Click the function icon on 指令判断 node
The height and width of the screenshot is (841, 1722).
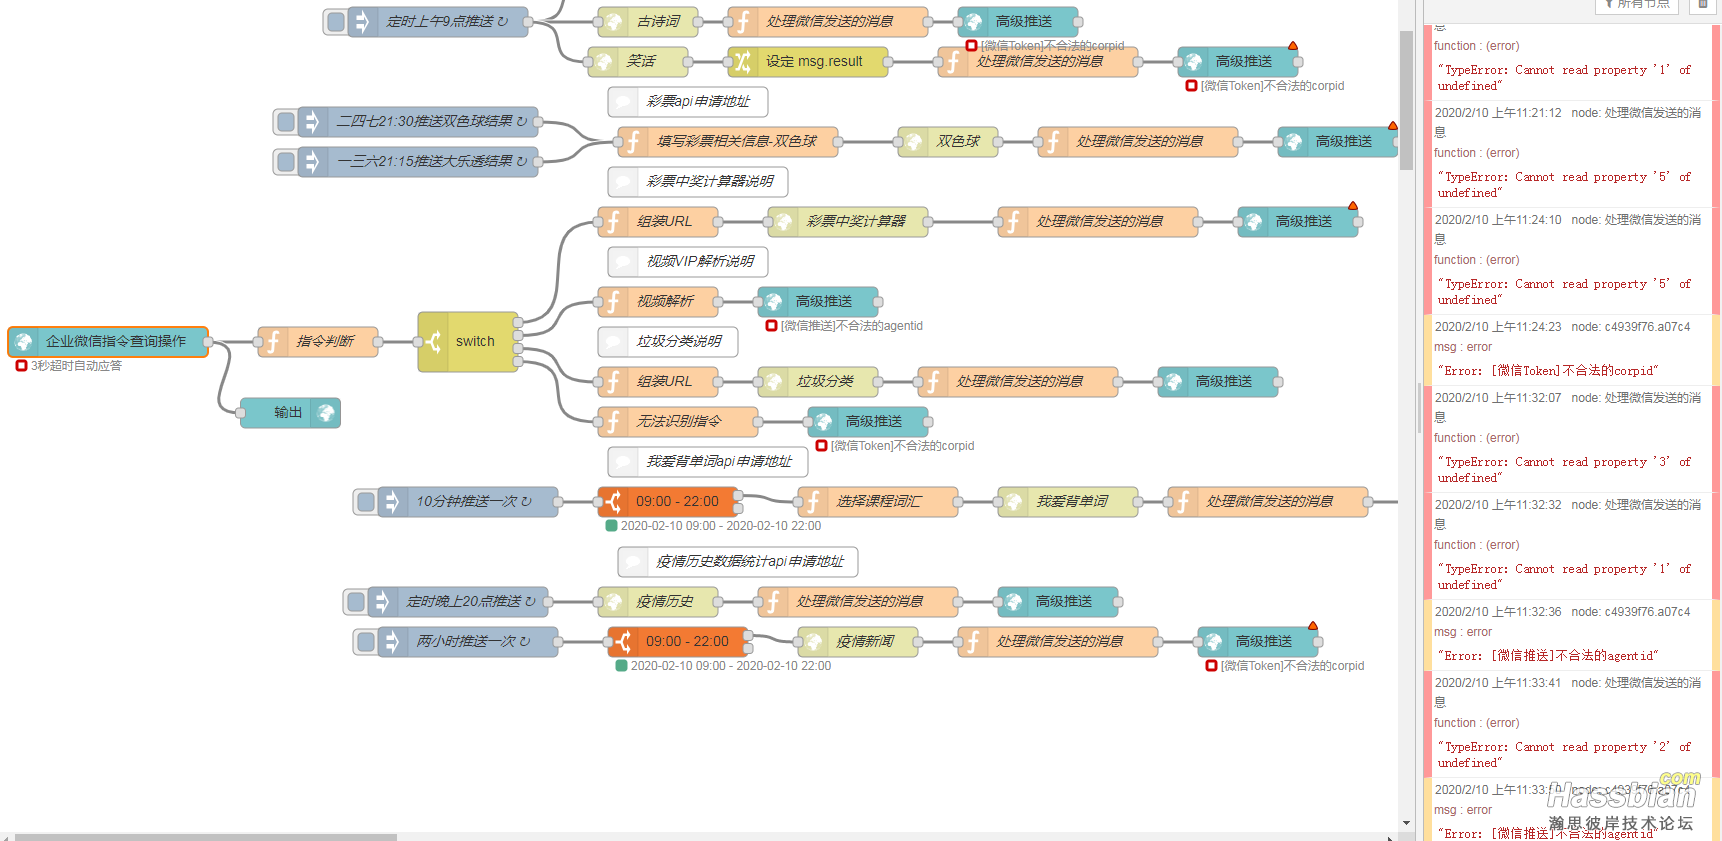coord(273,341)
